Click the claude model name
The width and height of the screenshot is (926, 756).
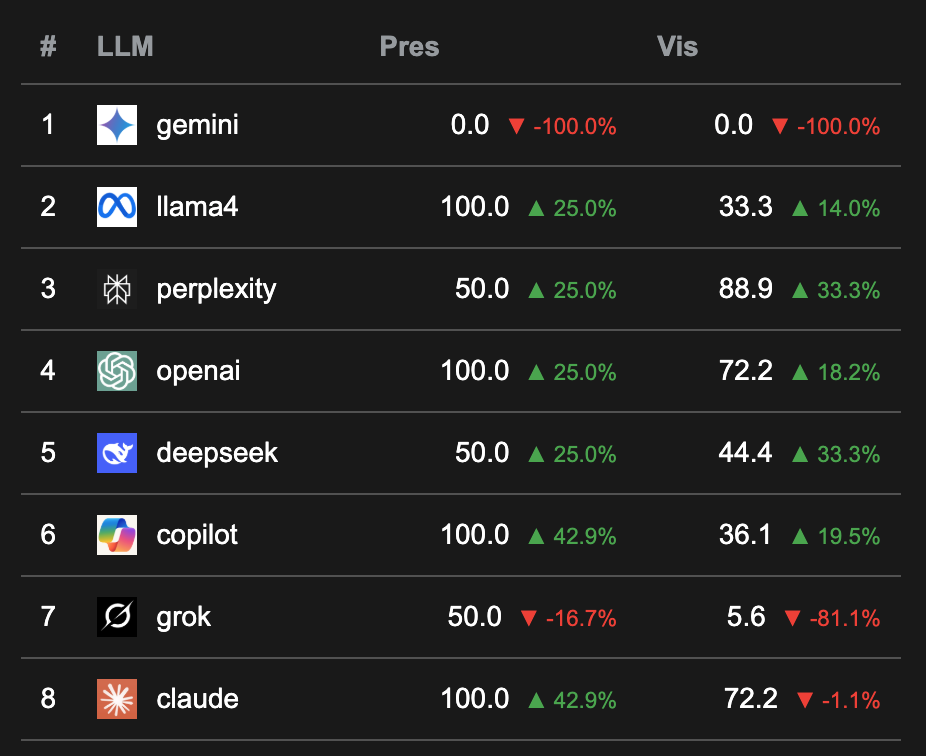198,699
